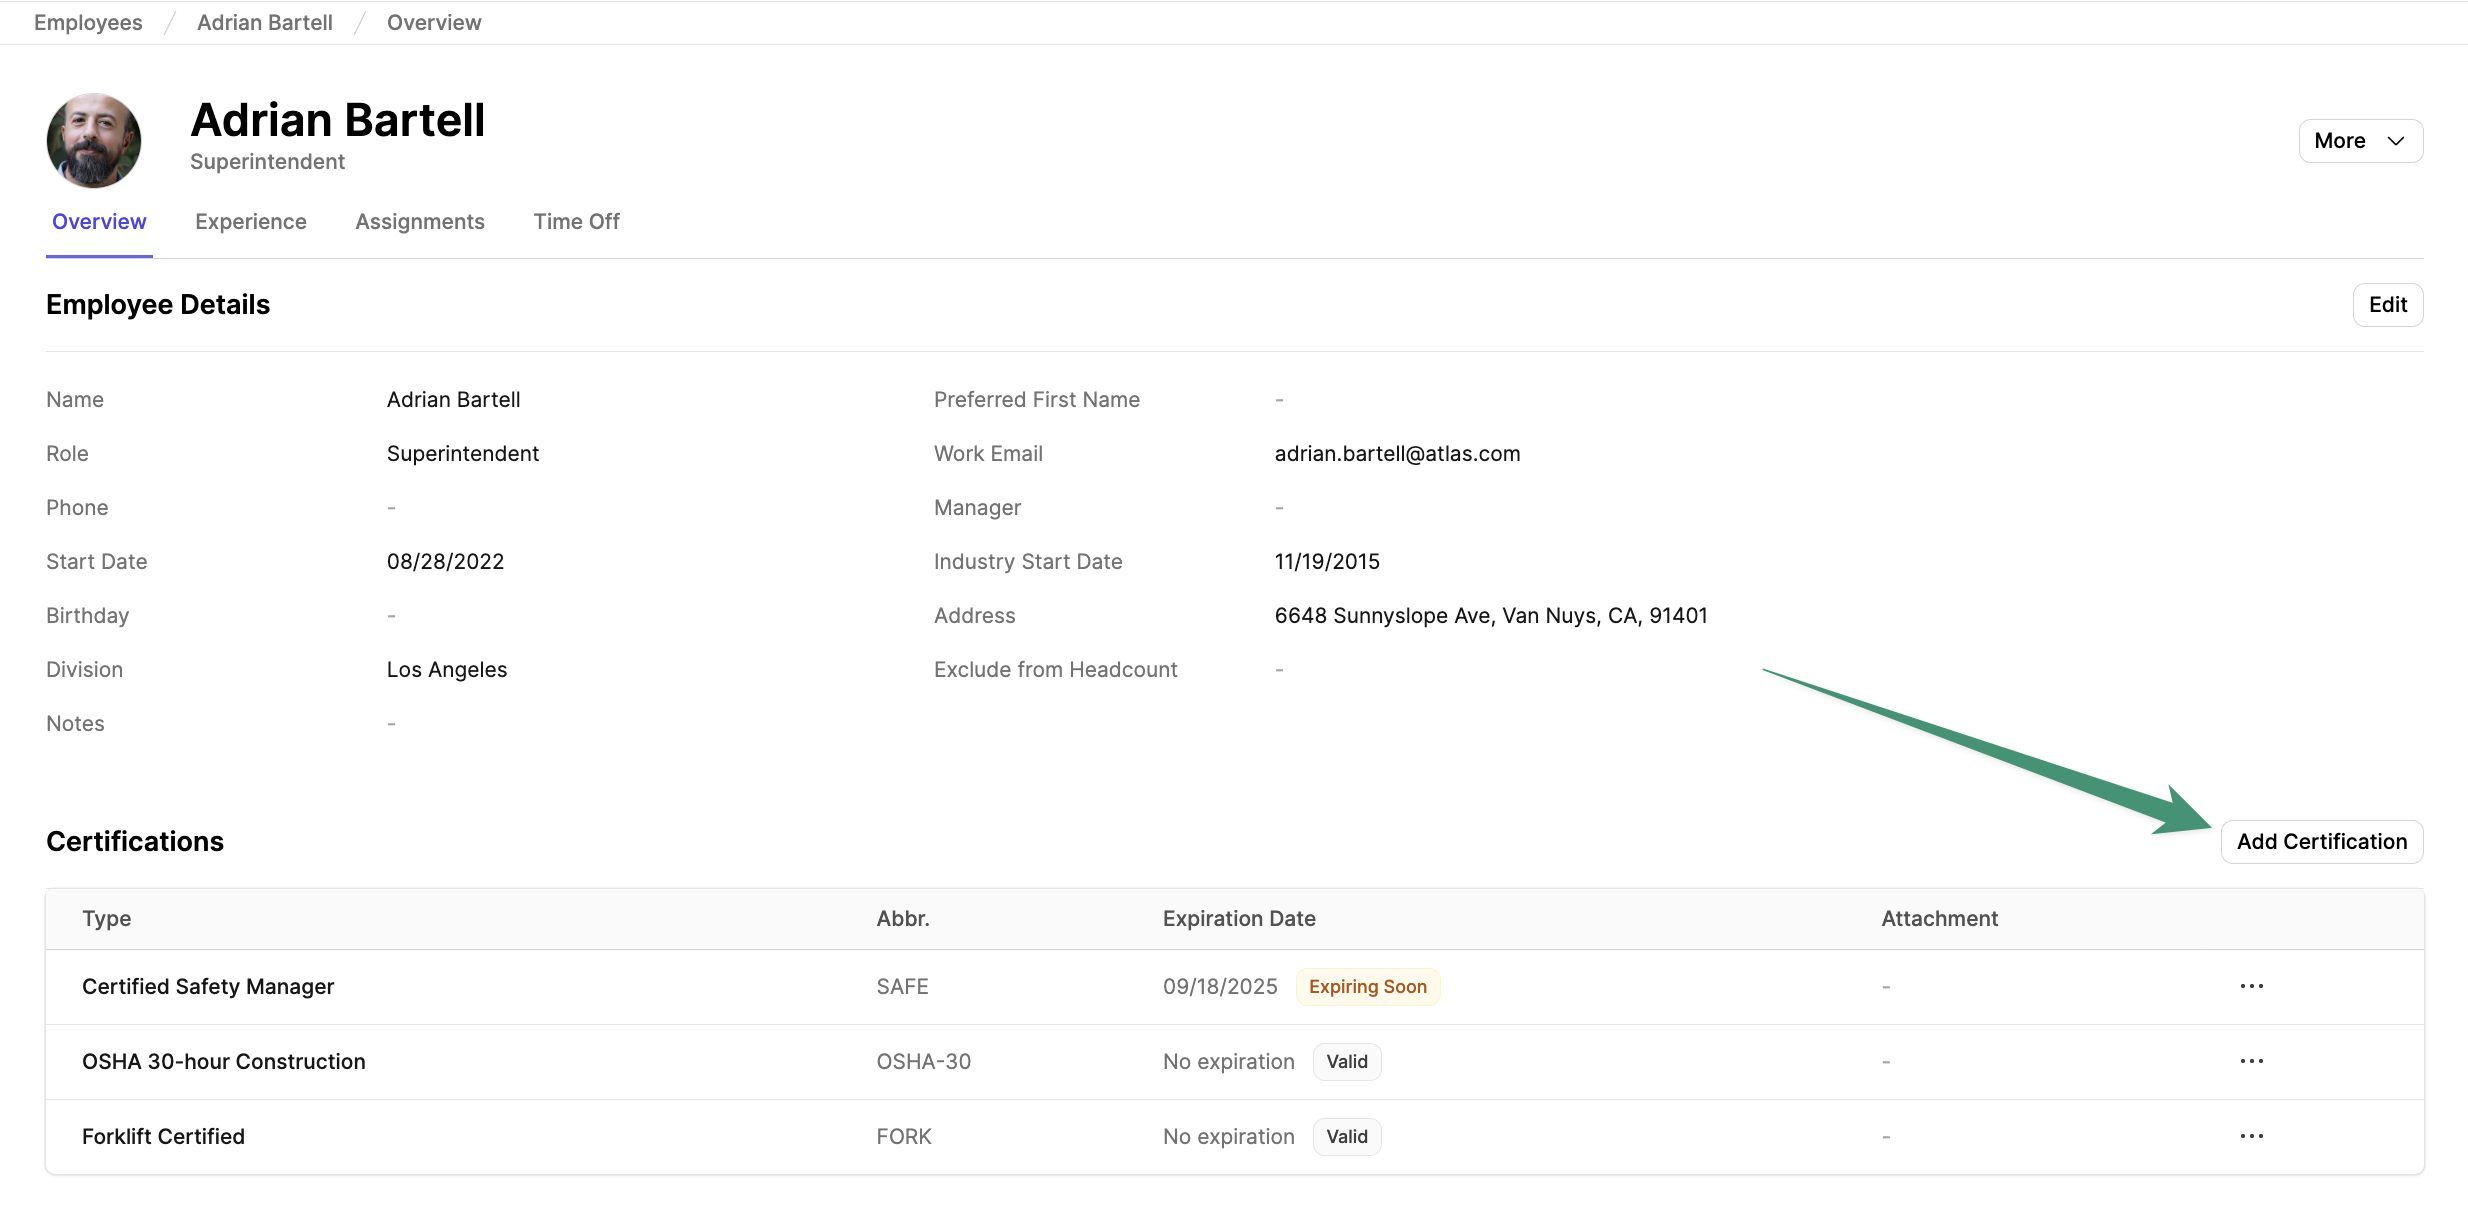Click the Valid badge for OSHA-30

click(1346, 1062)
